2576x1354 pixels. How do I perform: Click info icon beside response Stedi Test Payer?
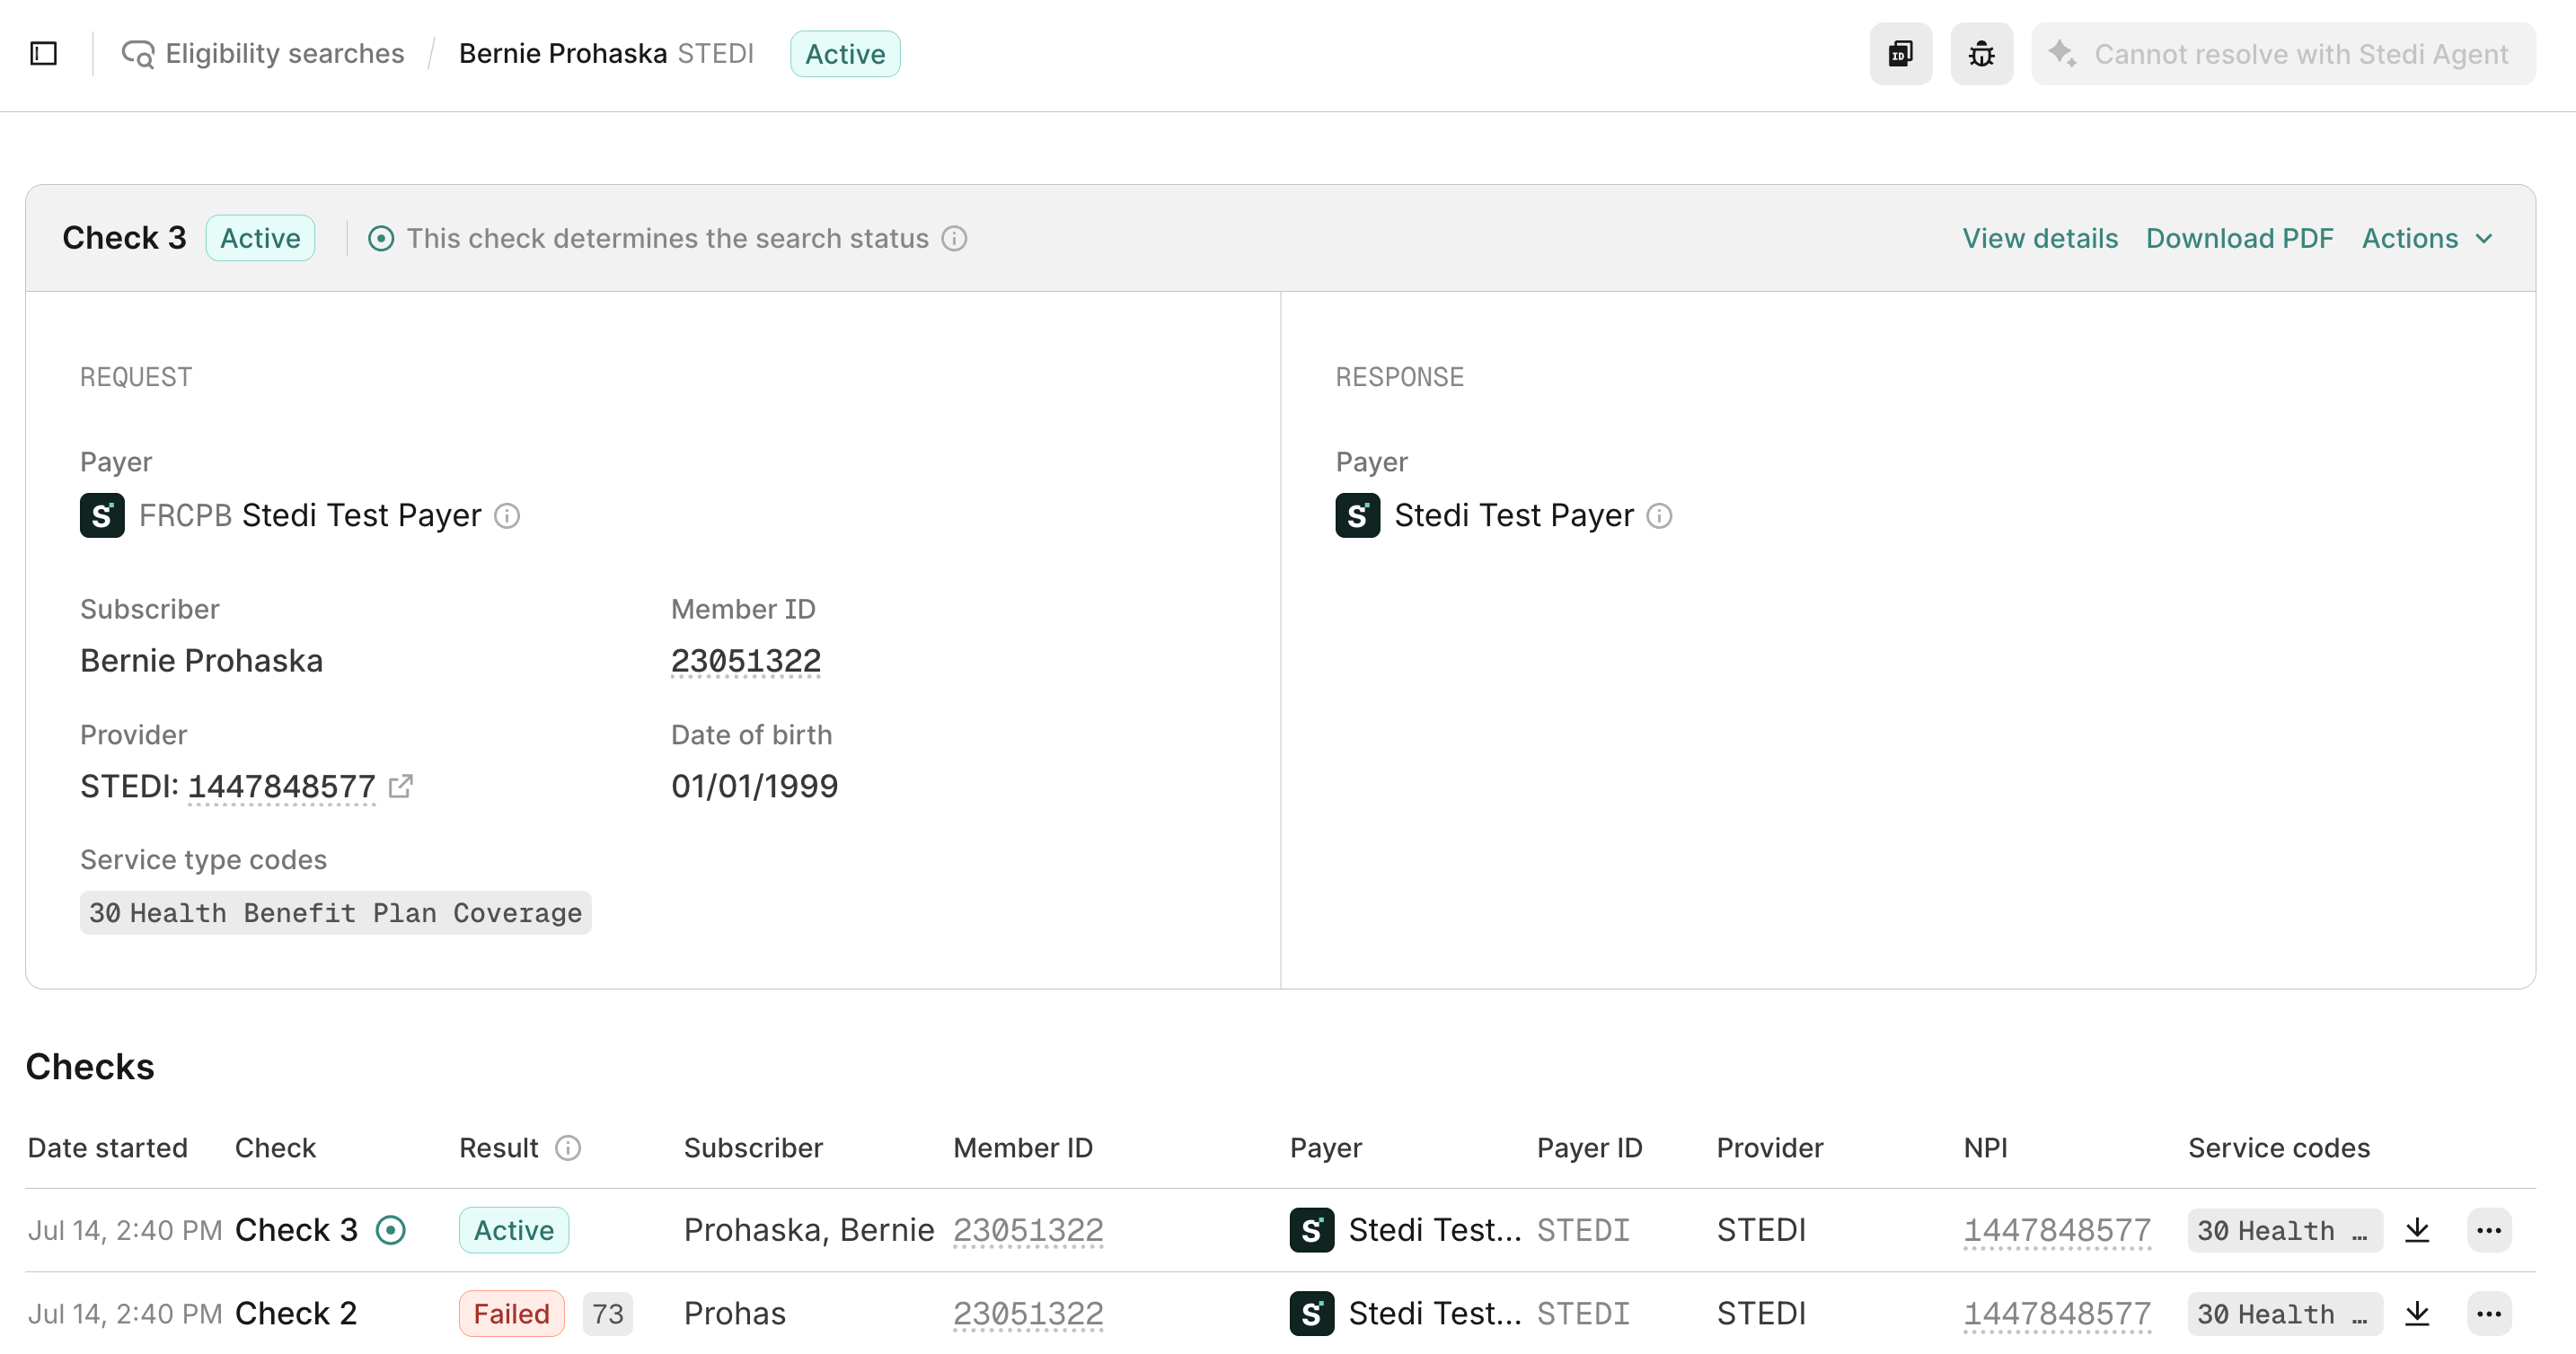coord(1659,516)
